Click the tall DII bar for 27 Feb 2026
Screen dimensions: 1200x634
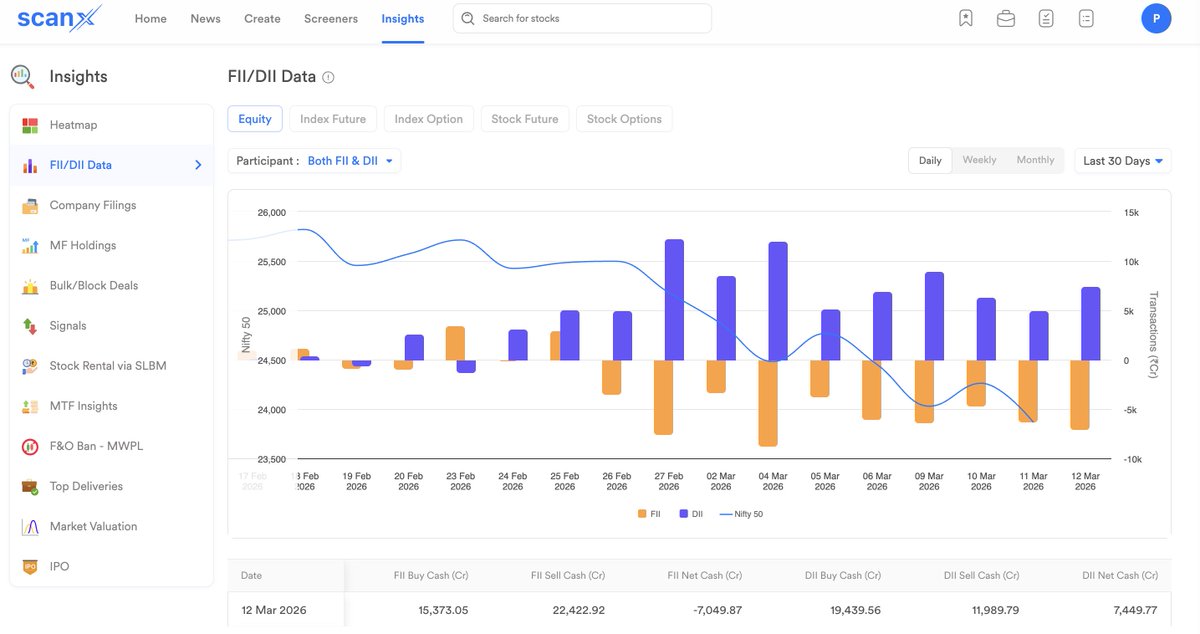(x=674, y=300)
